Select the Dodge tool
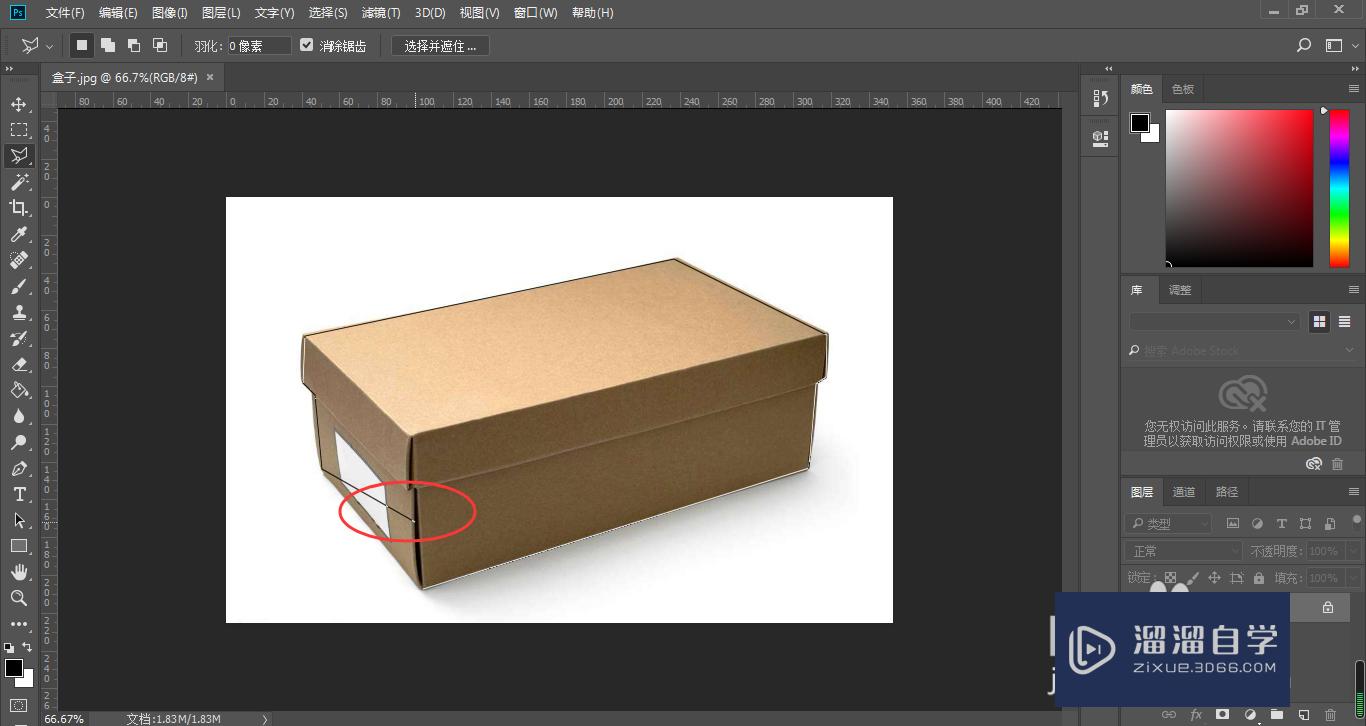The width and height of the screenshot is (1366, 726). pyautogui.click(x=19, y=442)
